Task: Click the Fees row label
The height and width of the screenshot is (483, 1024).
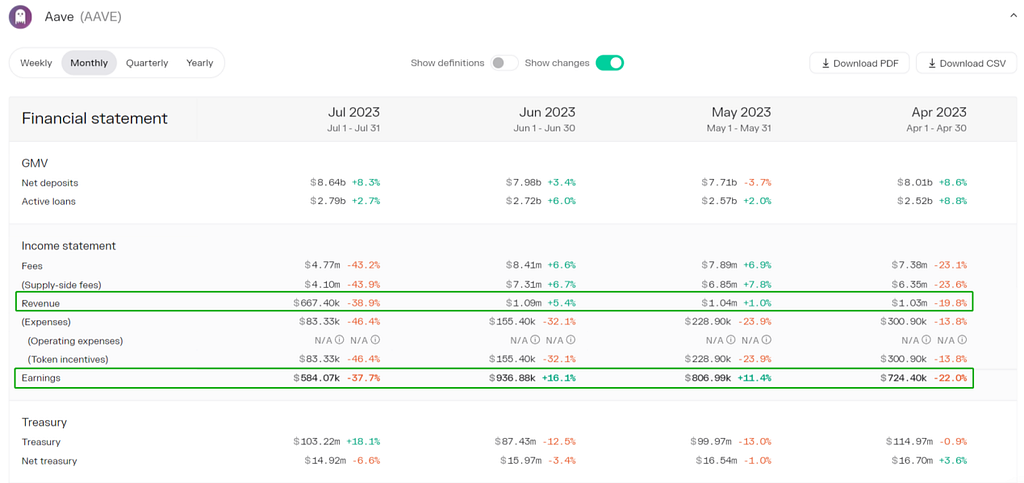Action: tap(32, 266)
